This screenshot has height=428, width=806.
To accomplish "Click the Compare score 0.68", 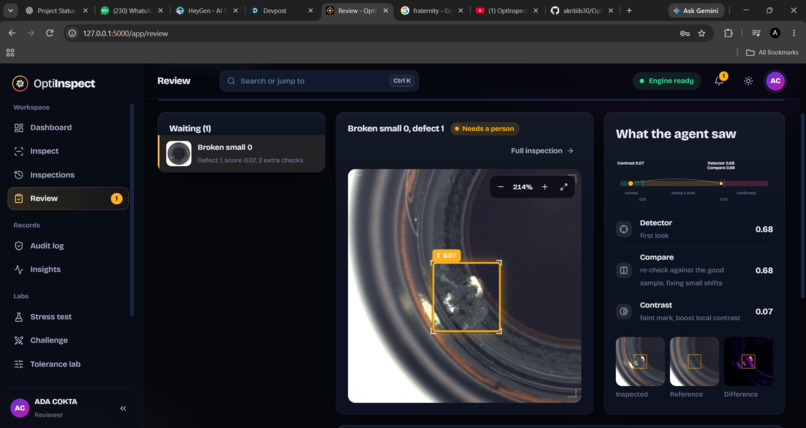I will (x=764, y=270).
